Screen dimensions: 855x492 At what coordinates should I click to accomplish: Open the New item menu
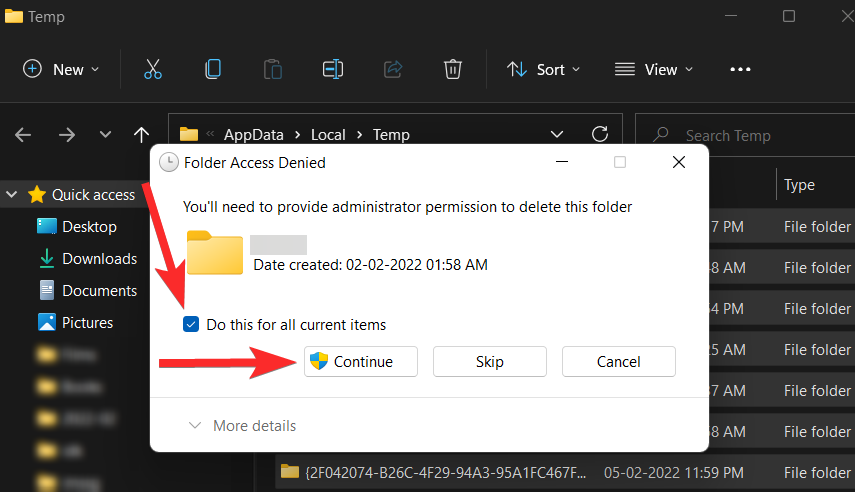pos(61,69)
